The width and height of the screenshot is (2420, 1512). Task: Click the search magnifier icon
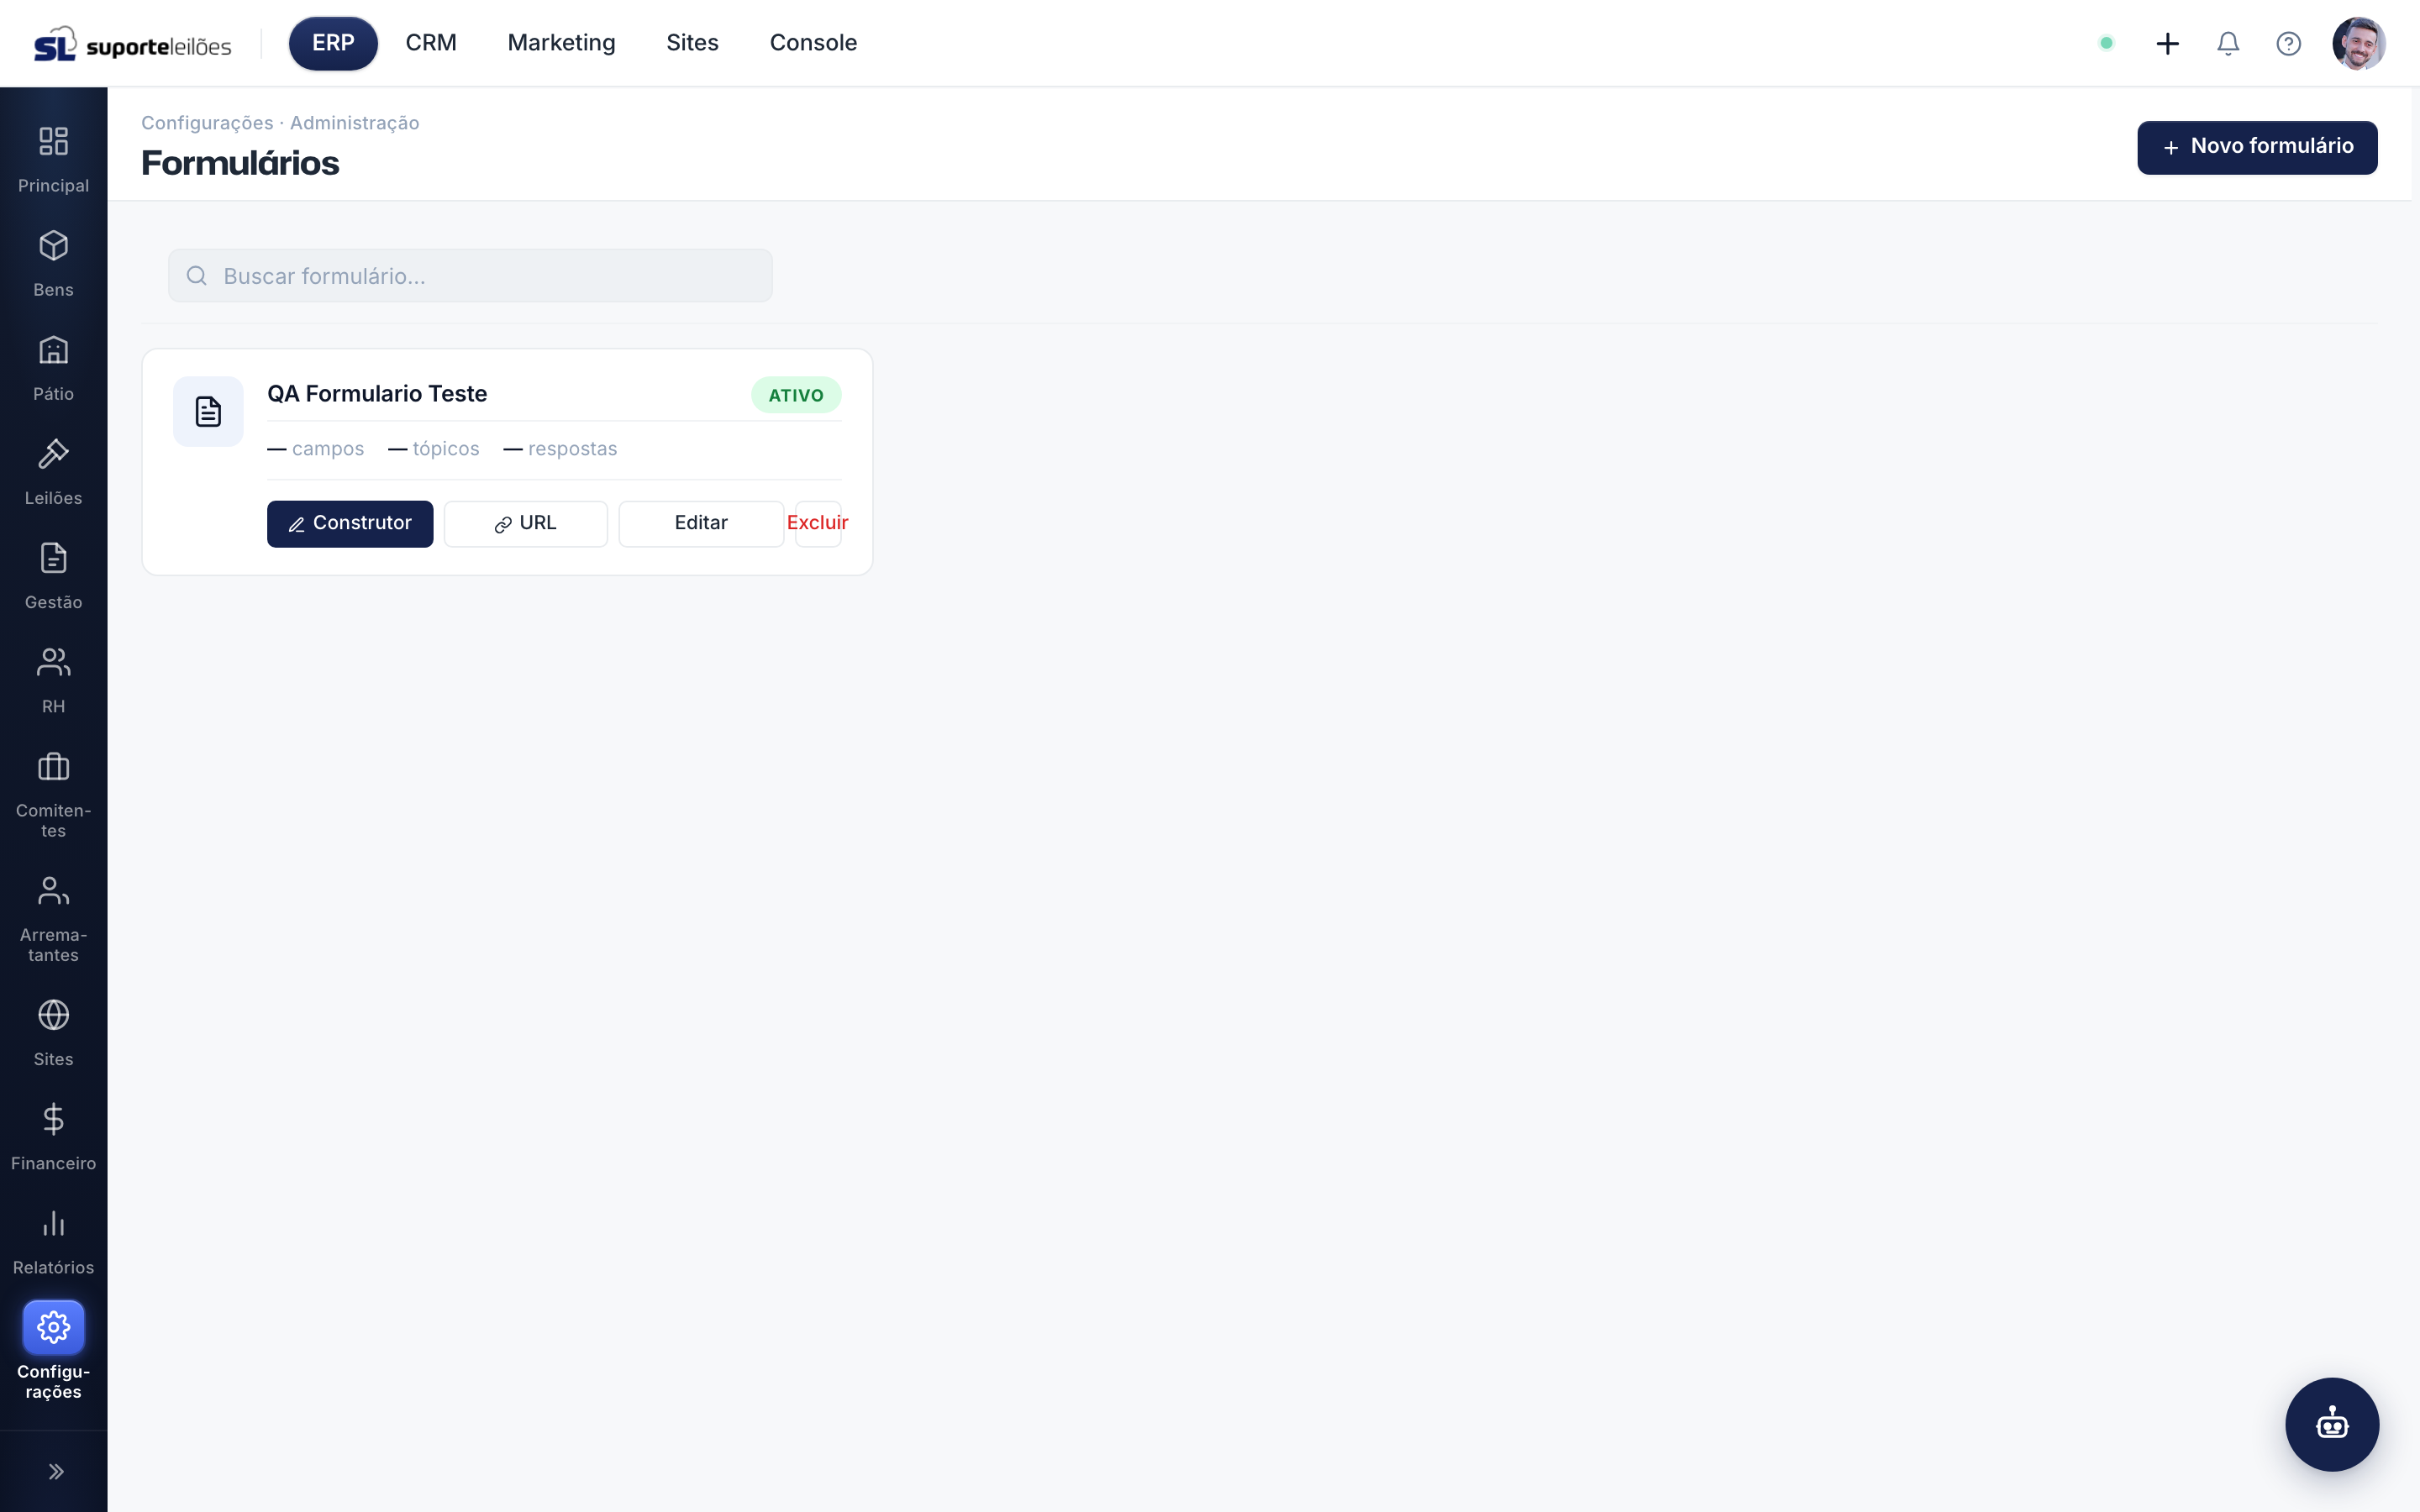click(197, 275)
